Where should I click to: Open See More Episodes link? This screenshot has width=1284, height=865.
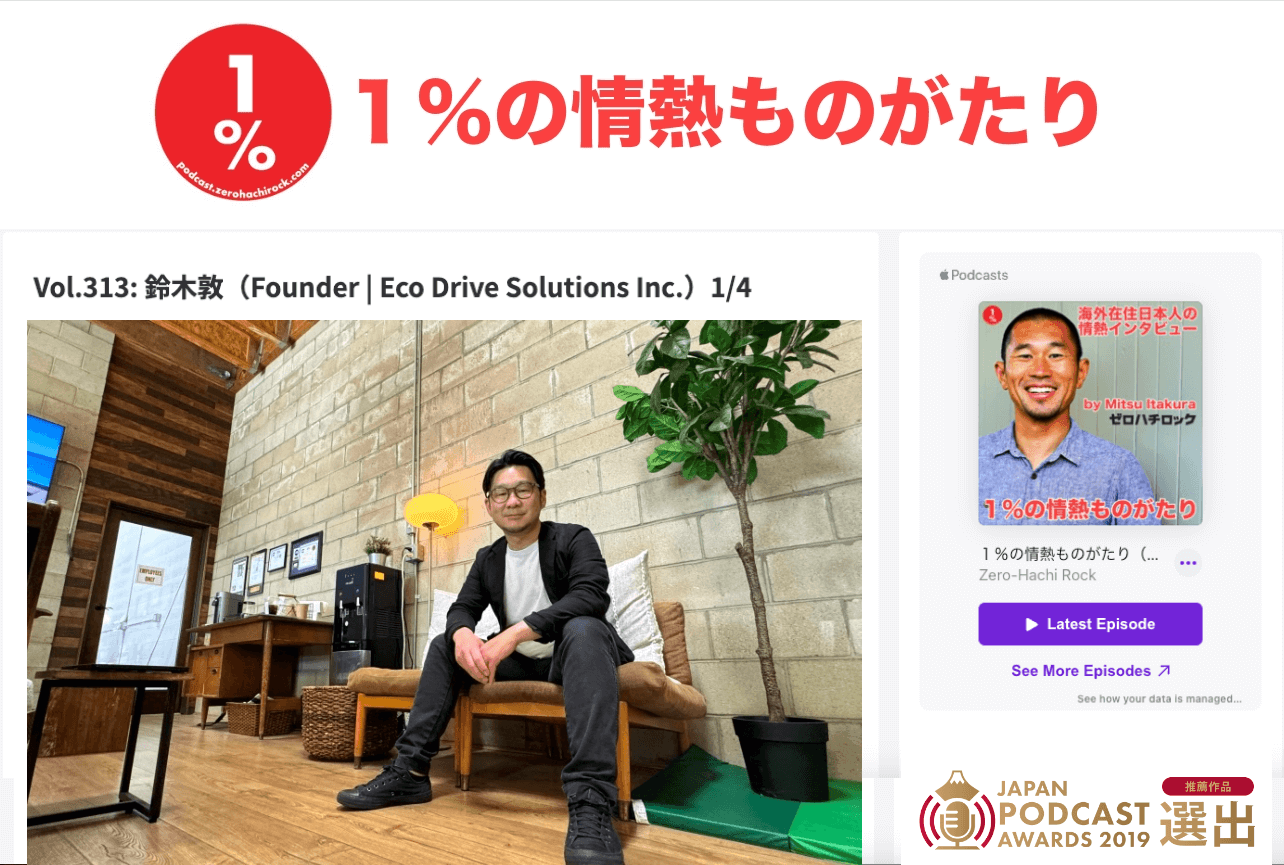click(x=1090, y=671)
